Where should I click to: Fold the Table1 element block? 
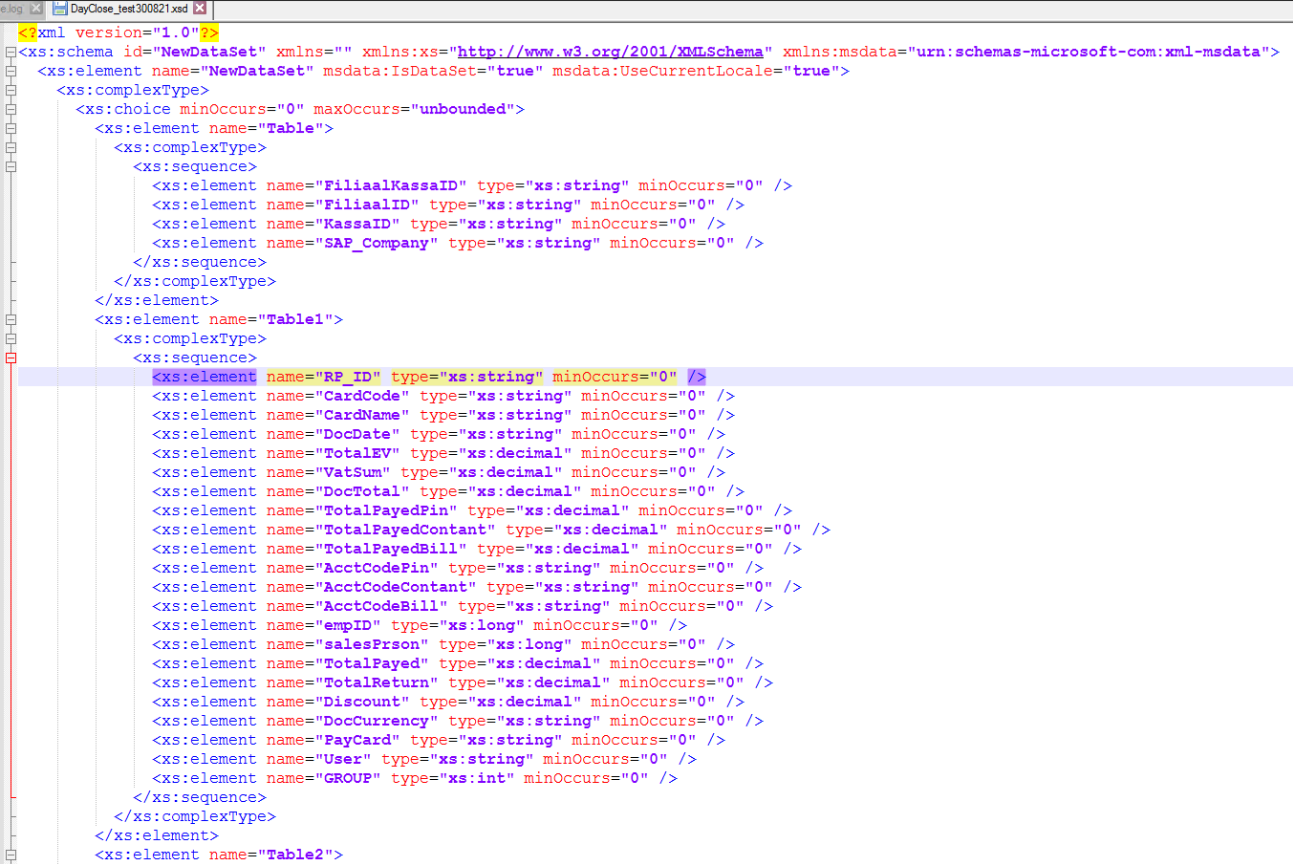(x=10, y=320)
